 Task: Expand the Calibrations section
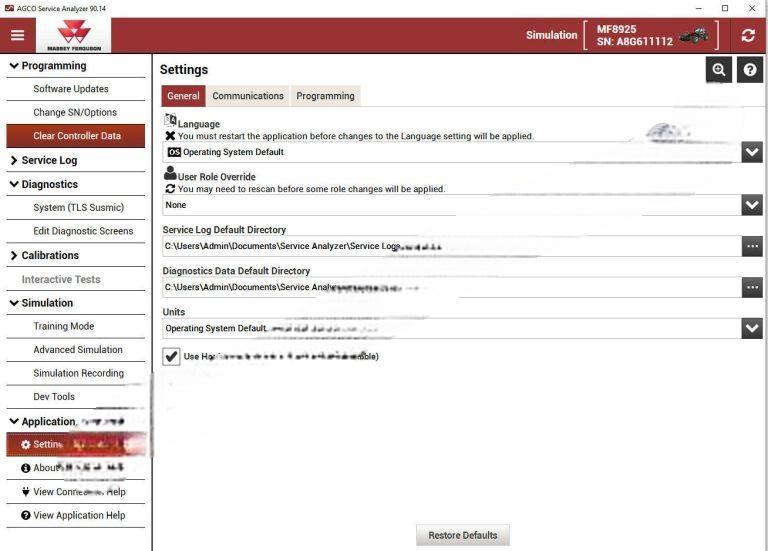(49, 255)
